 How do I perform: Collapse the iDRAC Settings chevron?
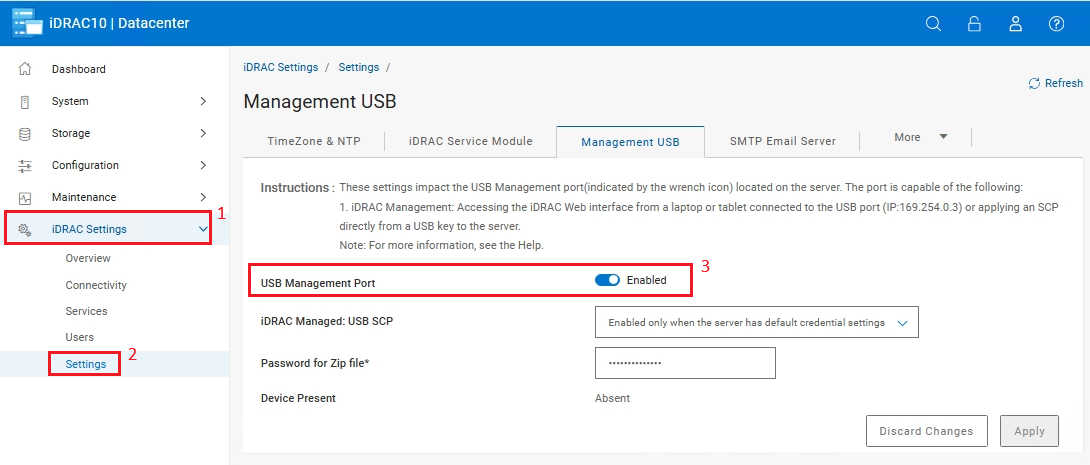click(203, 229)
